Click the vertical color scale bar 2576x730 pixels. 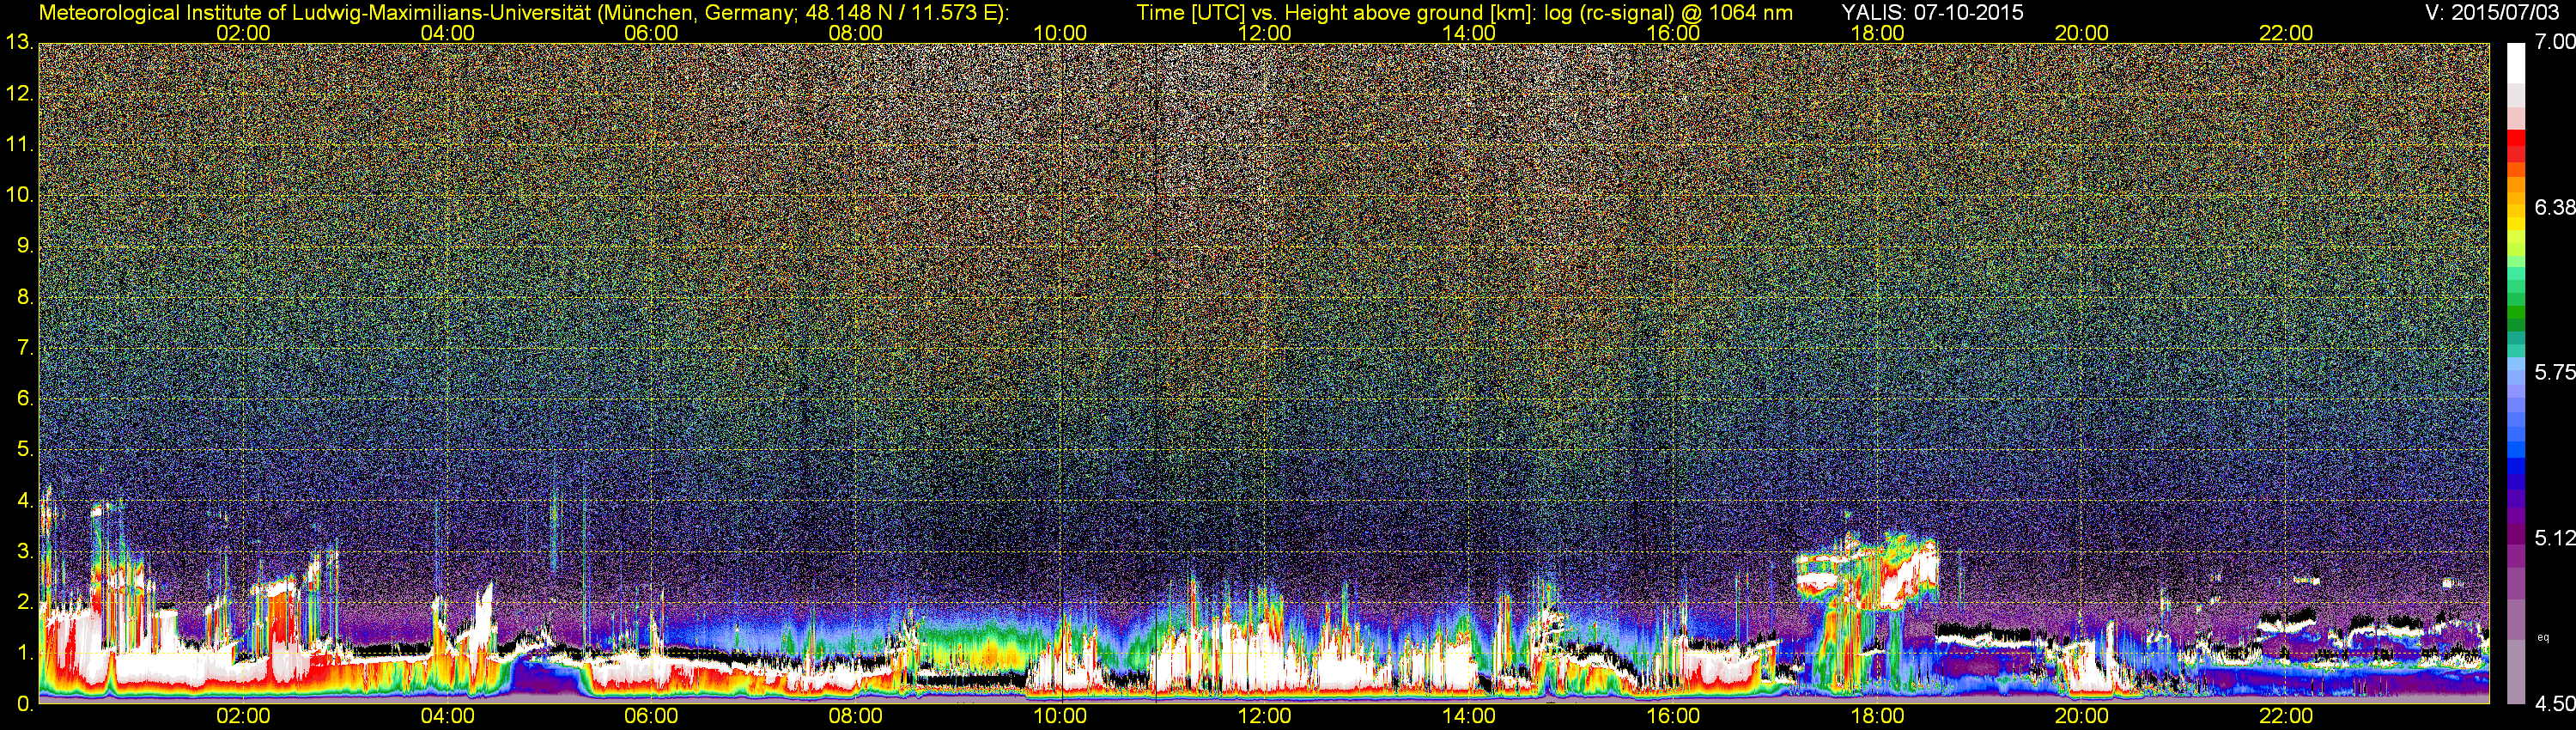point(2516,373)
